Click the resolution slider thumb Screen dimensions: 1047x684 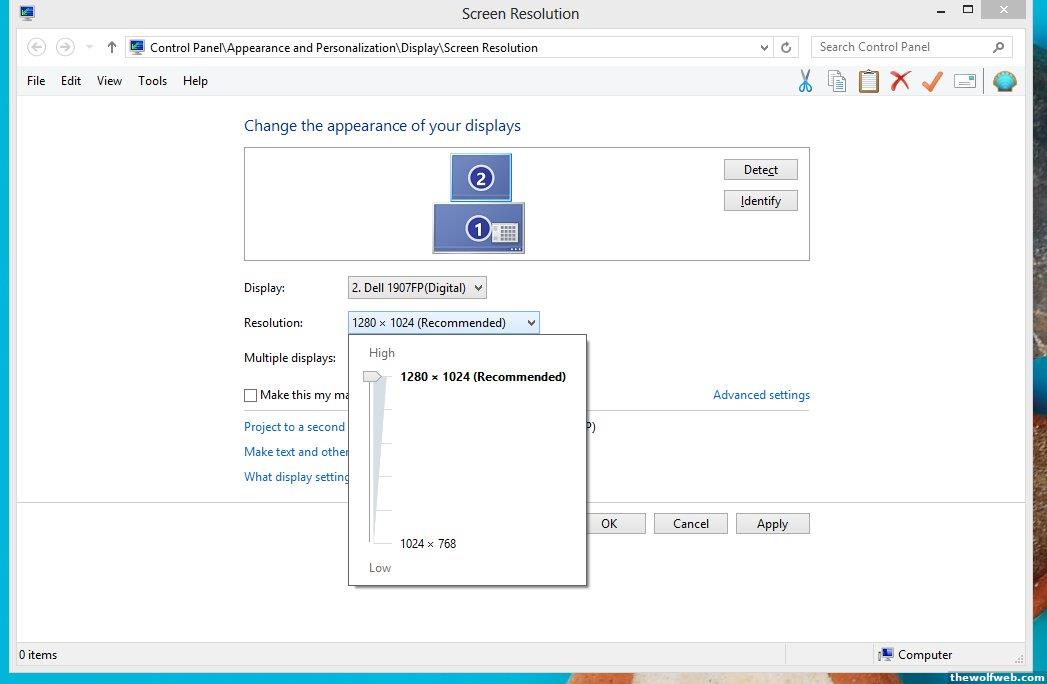tap(372, 376)
